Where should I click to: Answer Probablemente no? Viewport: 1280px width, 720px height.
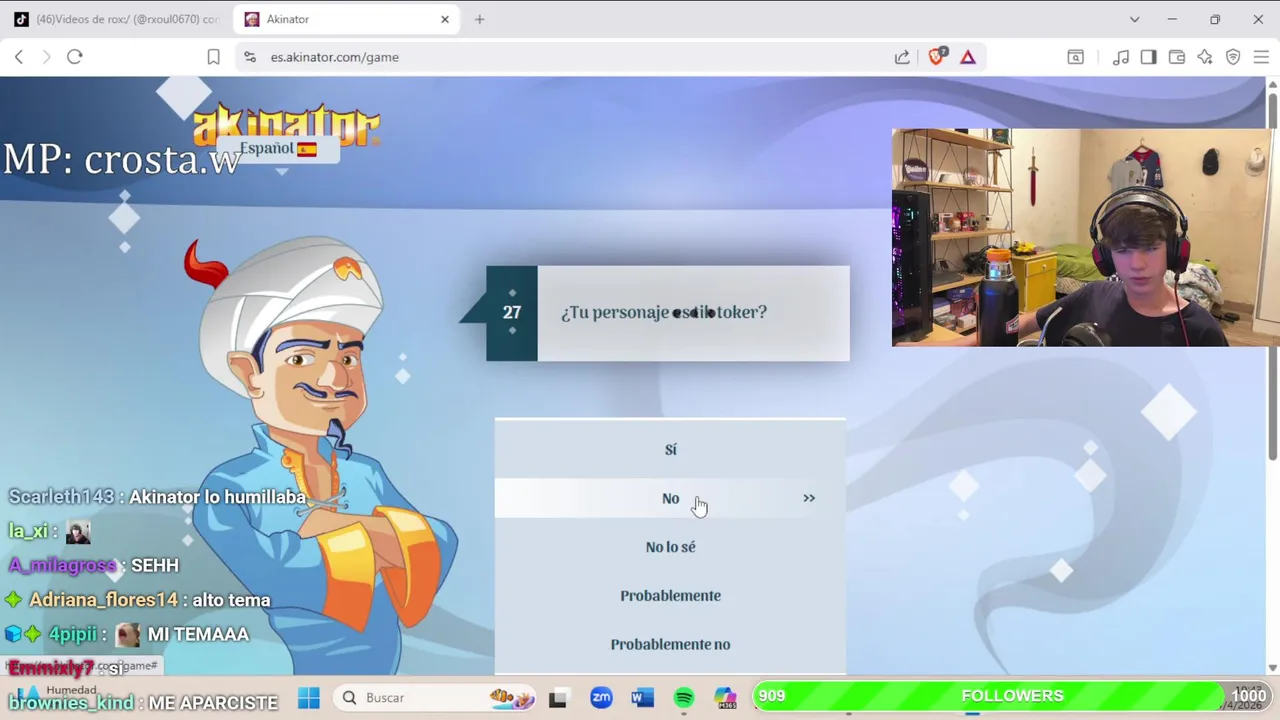(x=670, y=644)
